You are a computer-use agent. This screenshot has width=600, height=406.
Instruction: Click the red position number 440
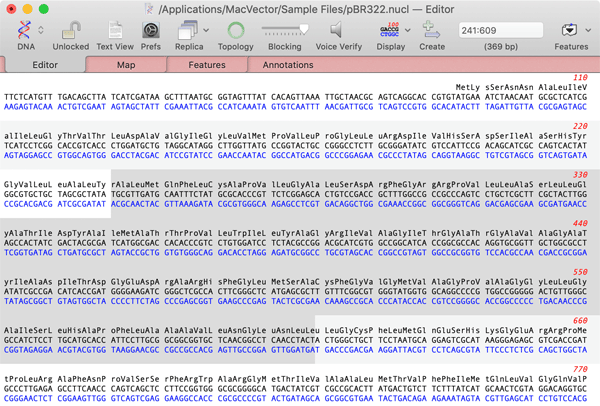pyautogui.click(x=580, y=223)
